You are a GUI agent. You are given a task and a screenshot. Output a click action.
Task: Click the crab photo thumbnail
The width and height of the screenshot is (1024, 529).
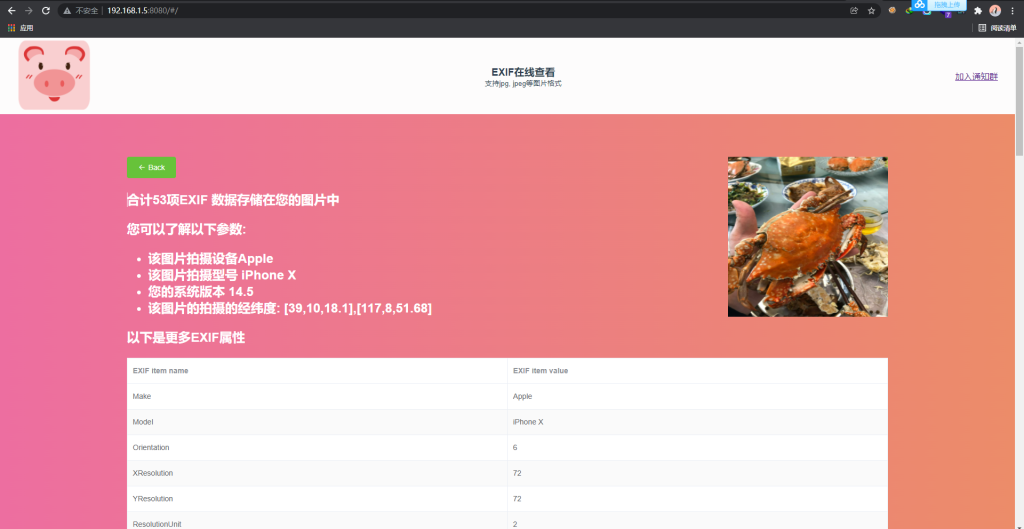coord(808,236)
